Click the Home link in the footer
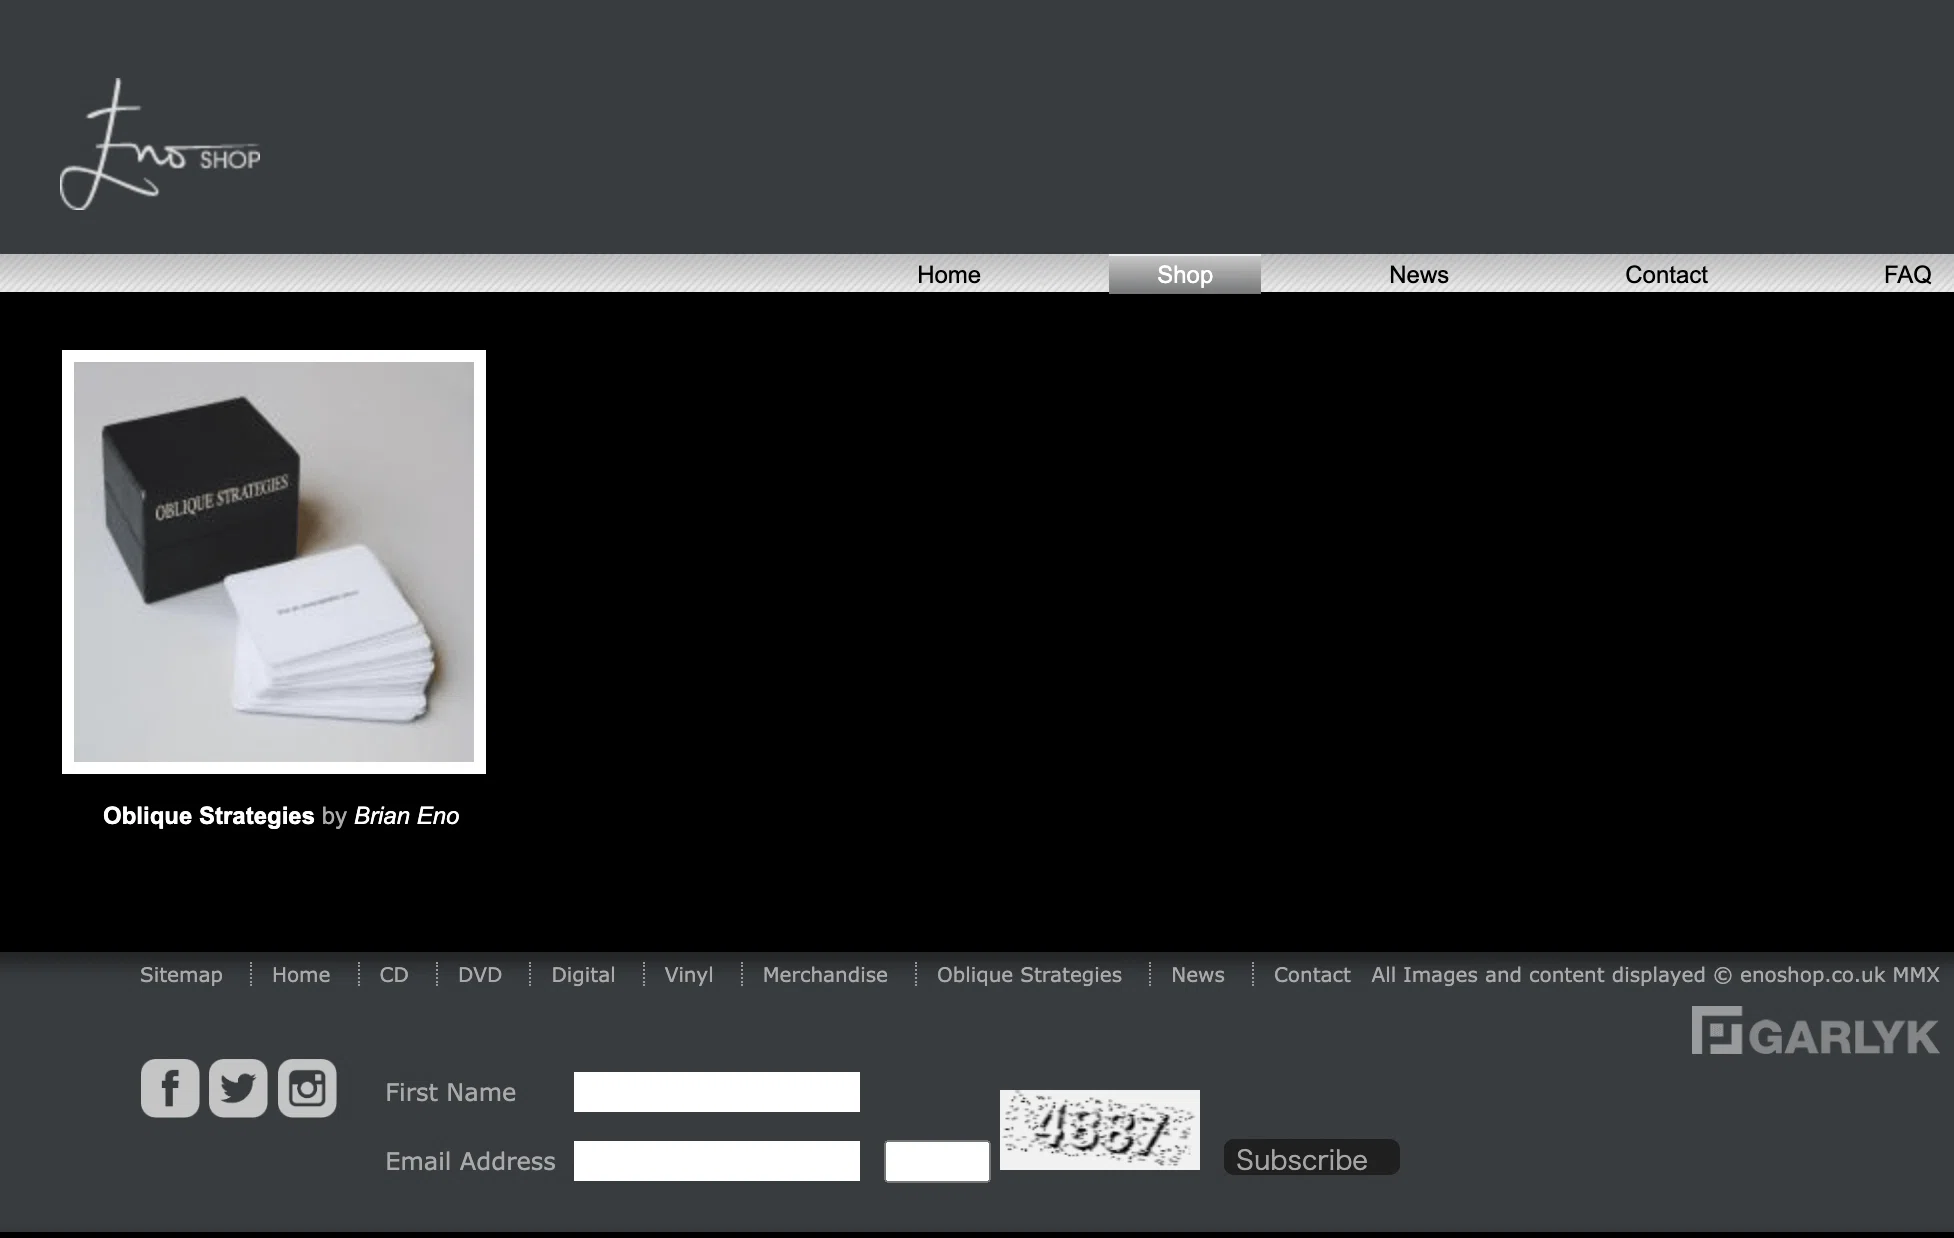Viewport: 1954px width, 1238px height. click(x=301, y=975)
